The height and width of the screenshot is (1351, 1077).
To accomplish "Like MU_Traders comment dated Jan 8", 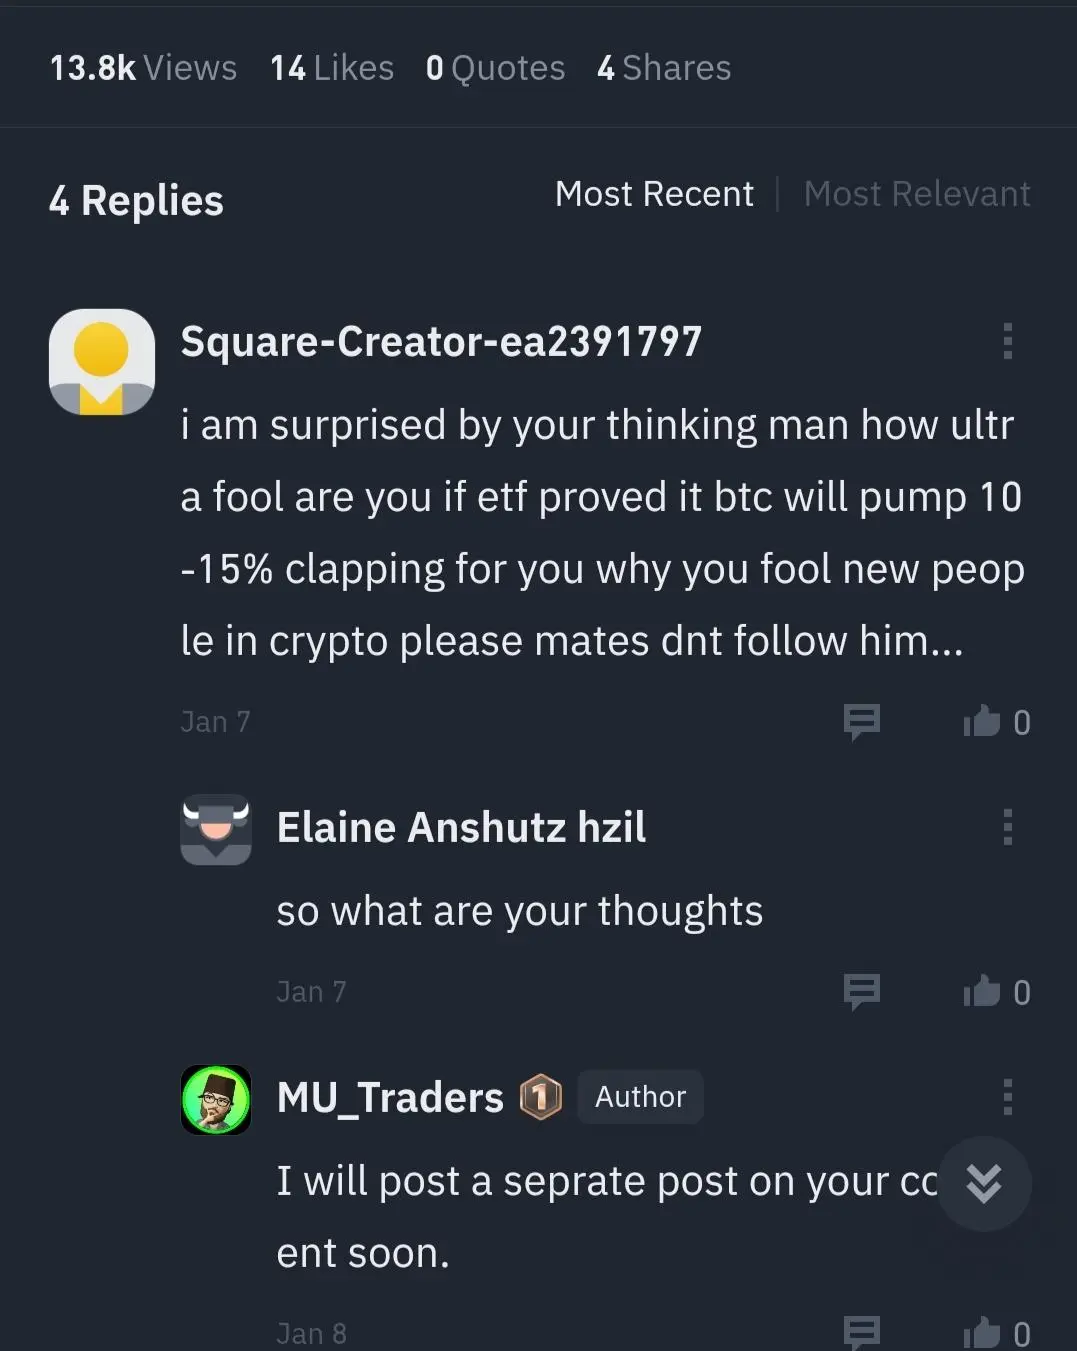I will (x=982, y=1332).
